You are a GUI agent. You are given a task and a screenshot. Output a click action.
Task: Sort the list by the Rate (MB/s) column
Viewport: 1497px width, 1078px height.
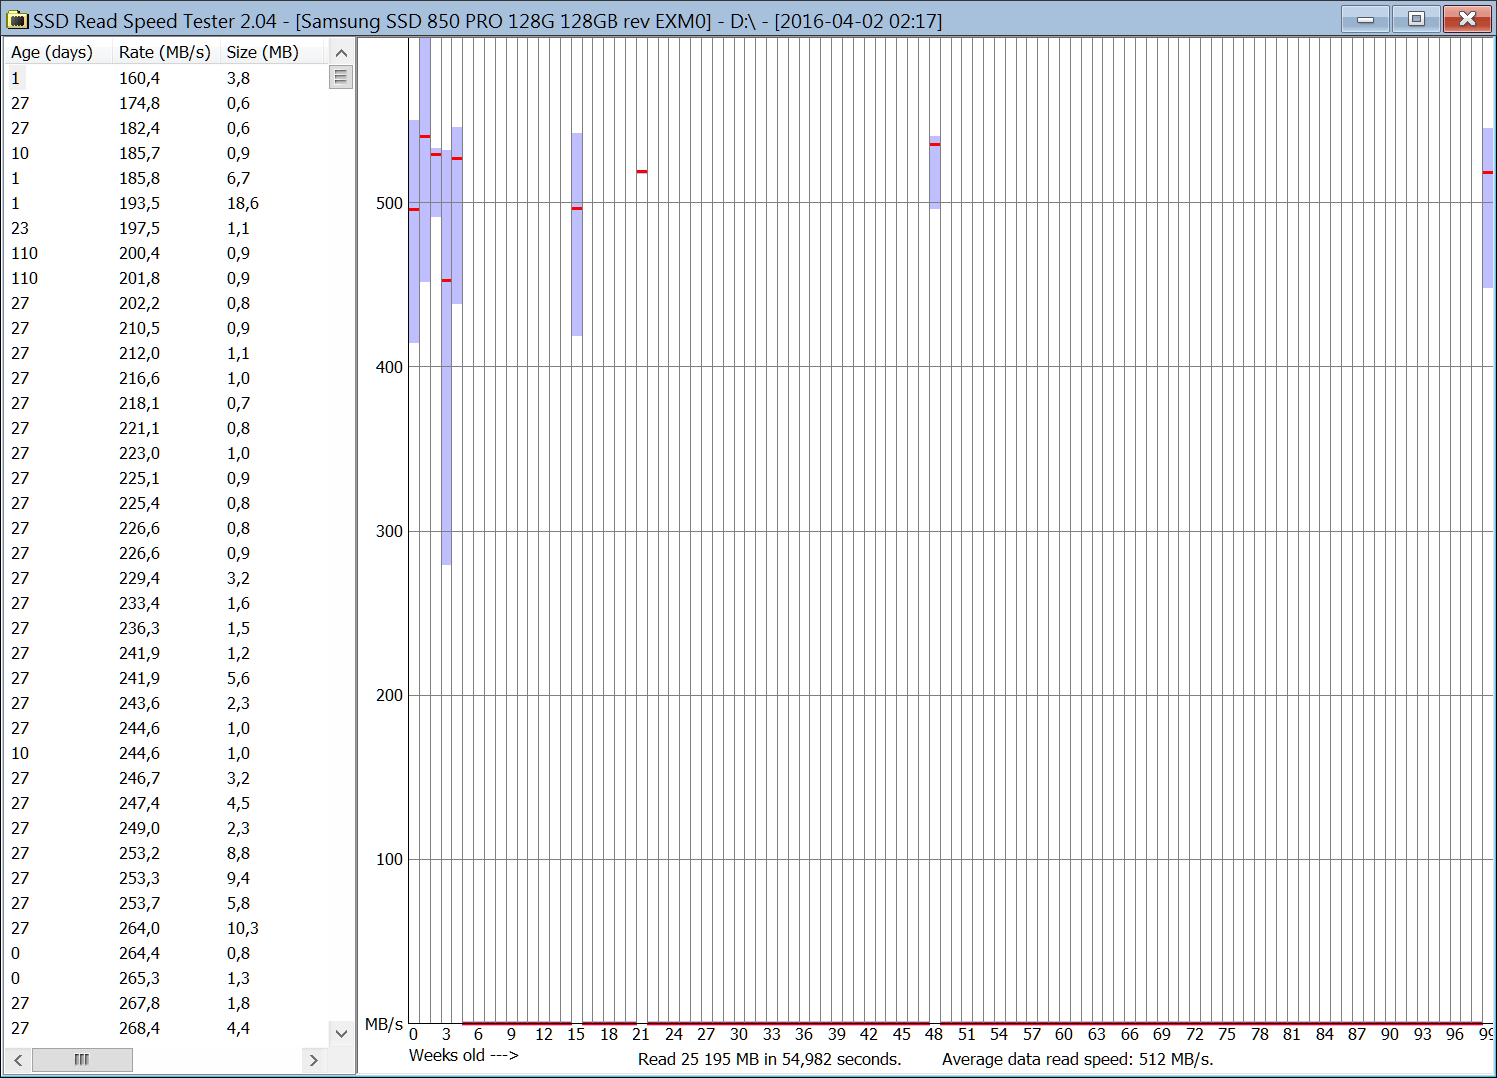166,52
